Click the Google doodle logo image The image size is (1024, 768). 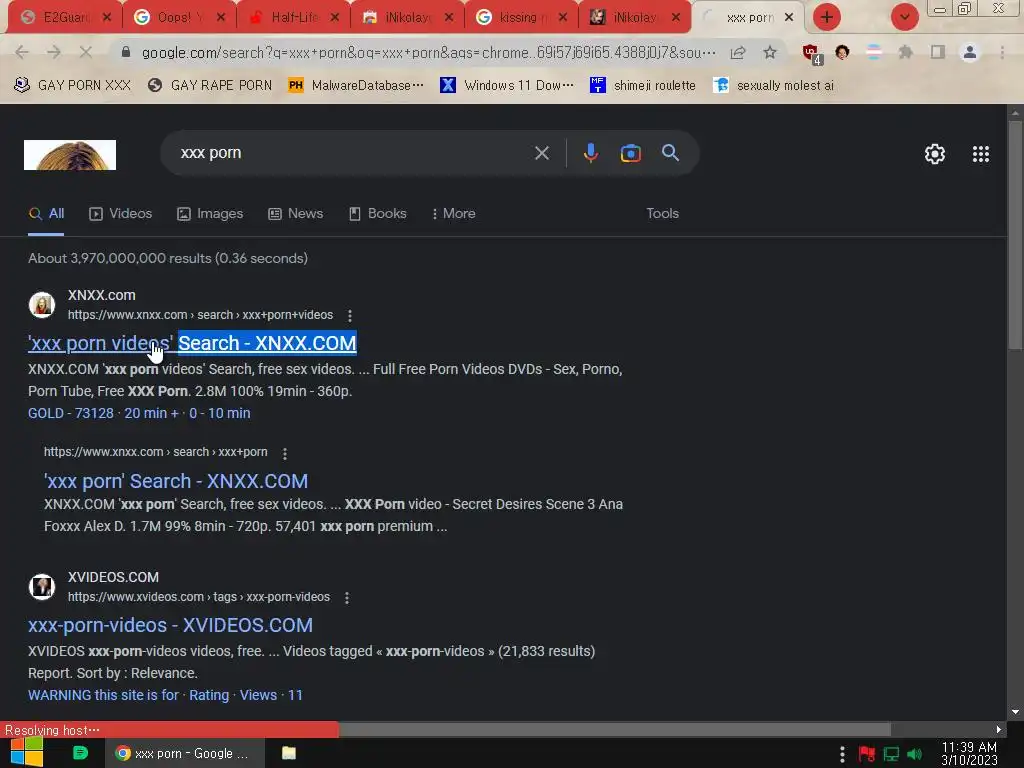70,155
